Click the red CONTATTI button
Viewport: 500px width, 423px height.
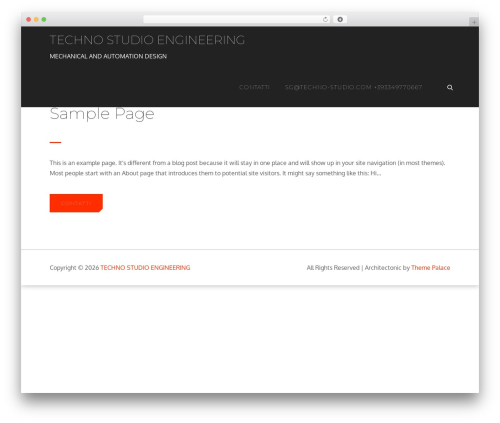[x=76, y=203]
